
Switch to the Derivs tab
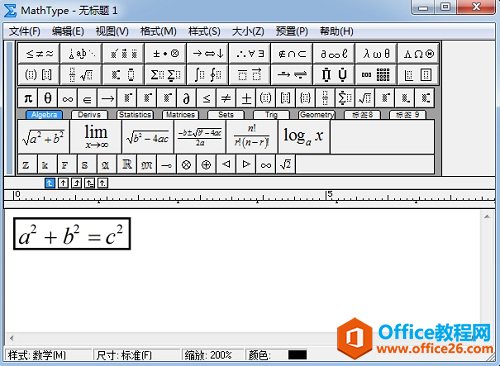coord(89,115)
